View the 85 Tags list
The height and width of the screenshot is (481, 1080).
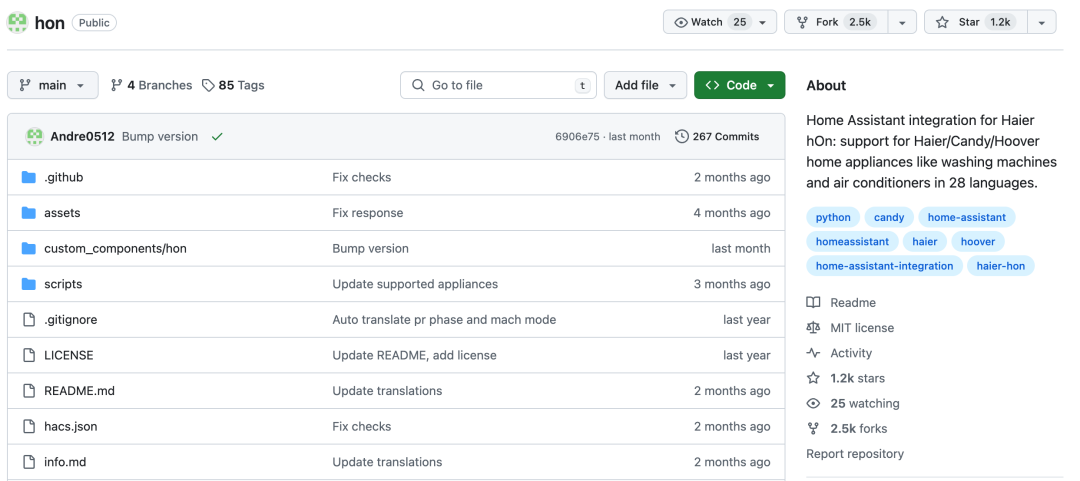point(233,85)
